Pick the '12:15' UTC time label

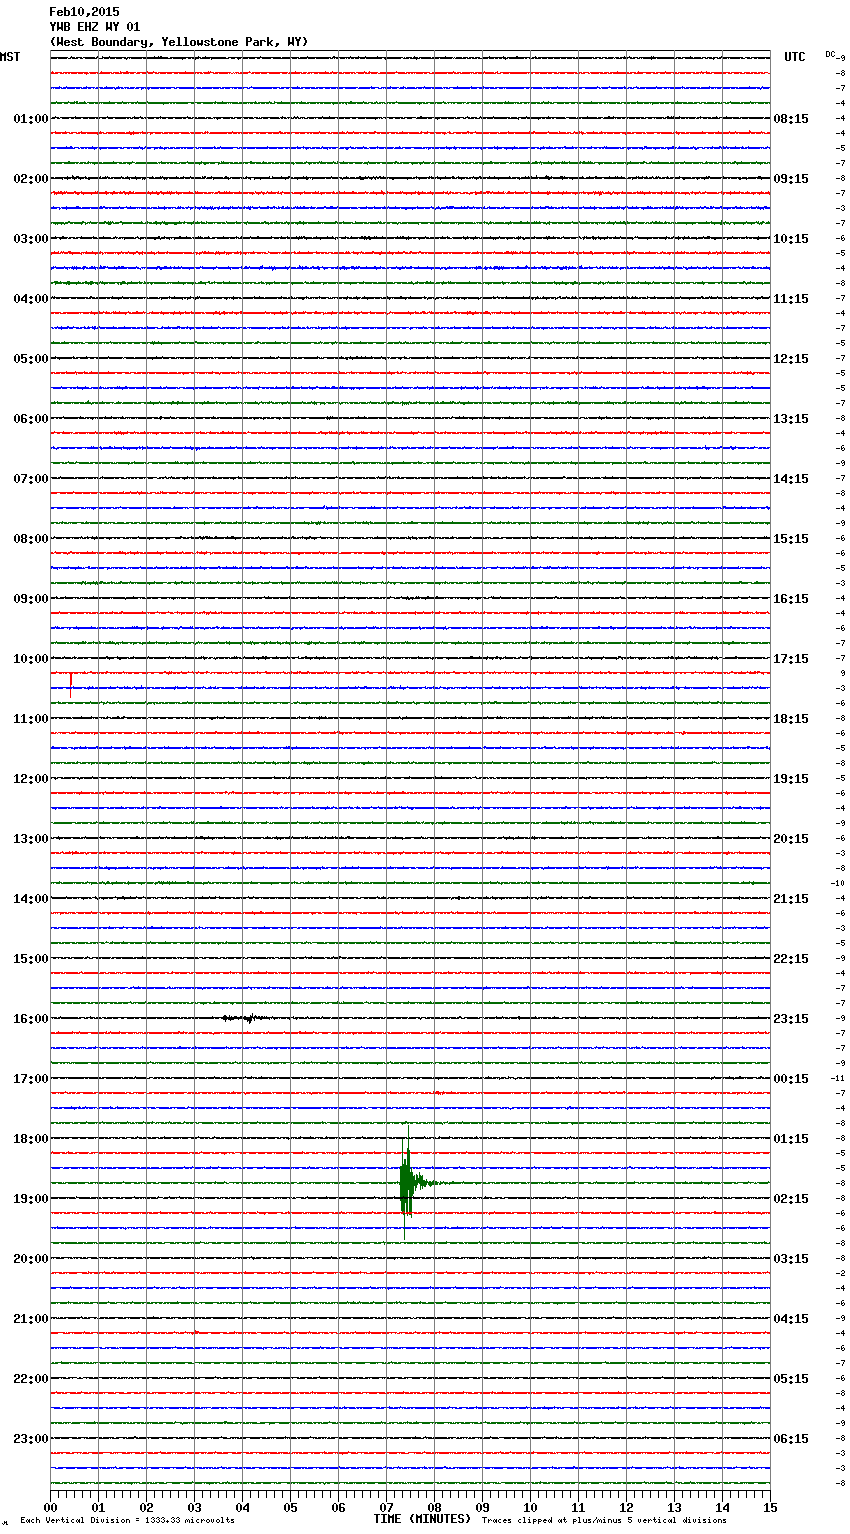point(791,359)
